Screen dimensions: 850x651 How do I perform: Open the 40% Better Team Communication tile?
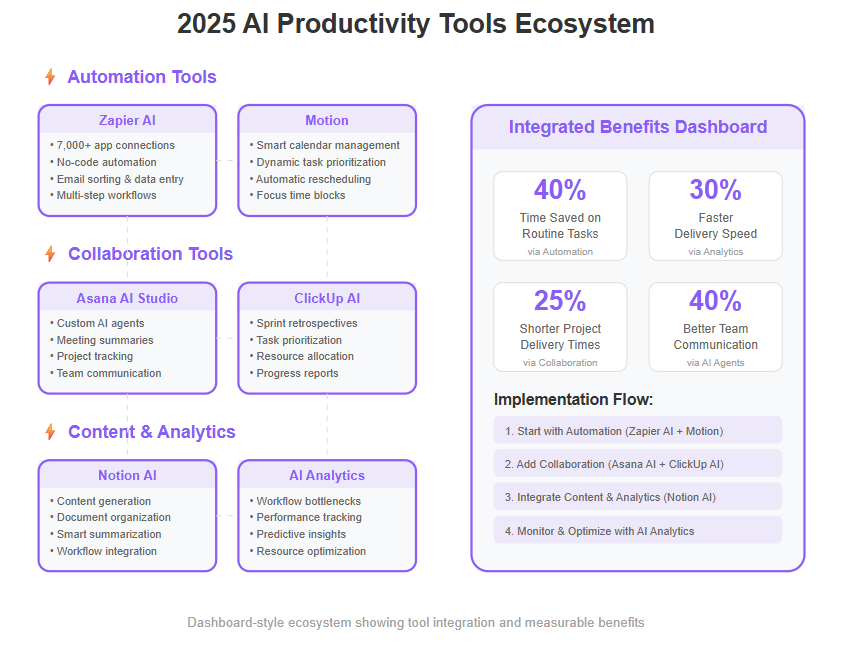716,327
